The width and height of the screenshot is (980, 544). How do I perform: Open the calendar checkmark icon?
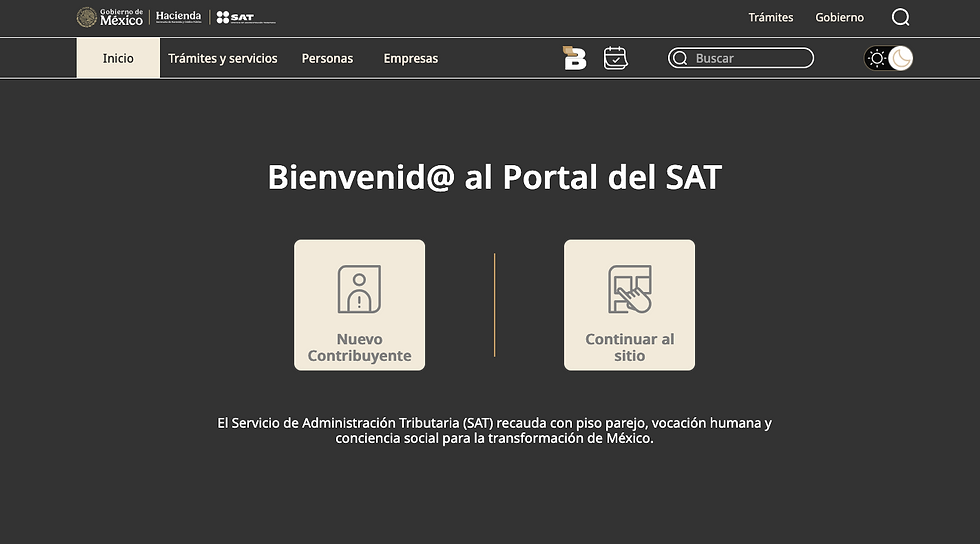[x=616, y=58]
